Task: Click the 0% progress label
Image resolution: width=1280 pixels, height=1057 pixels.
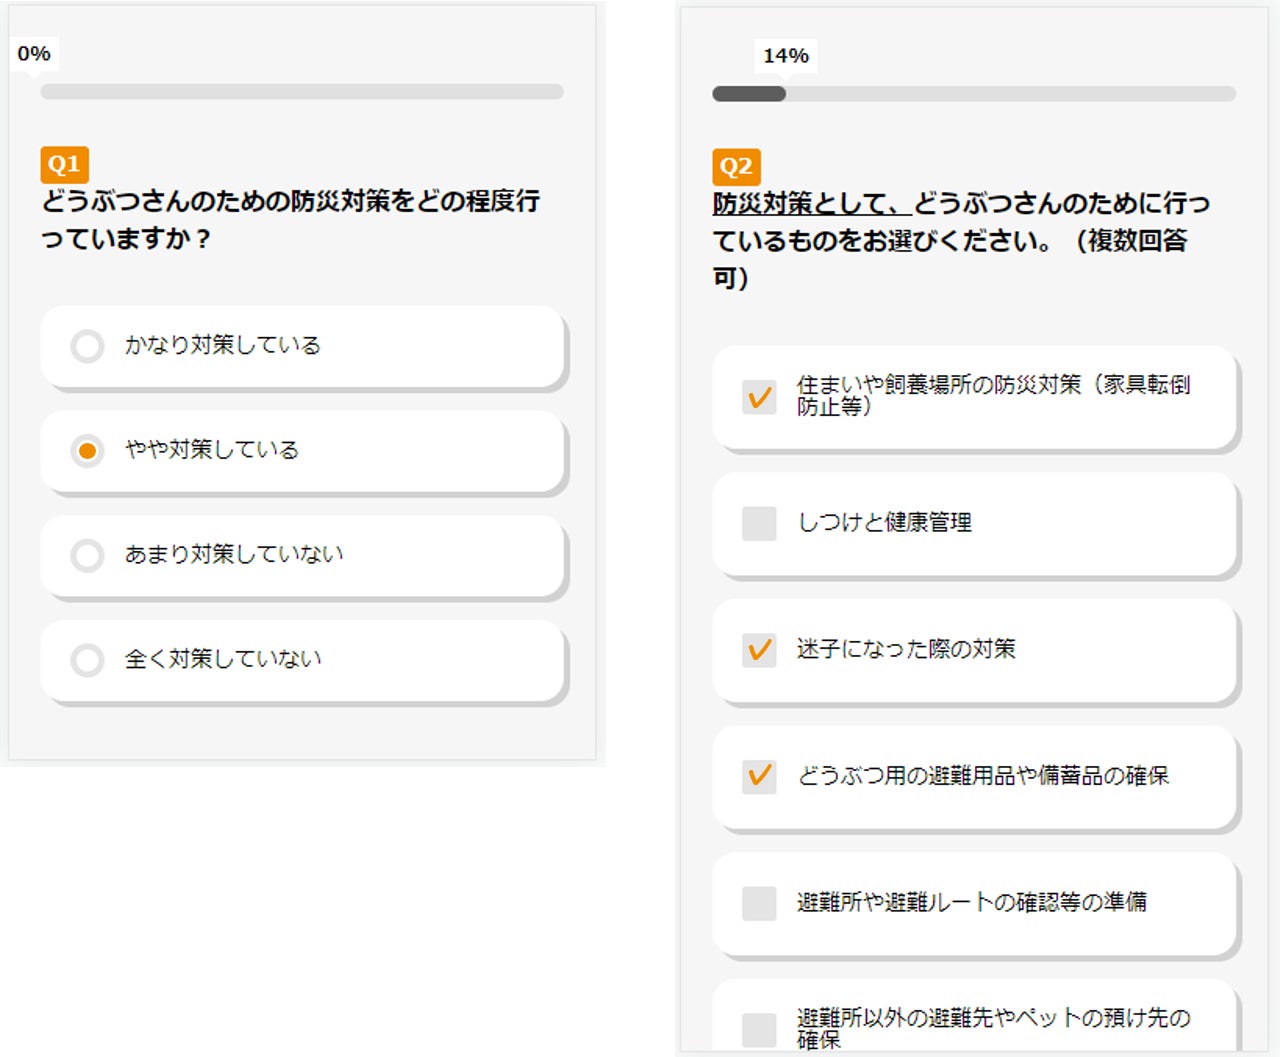Action: pos(34,54)
